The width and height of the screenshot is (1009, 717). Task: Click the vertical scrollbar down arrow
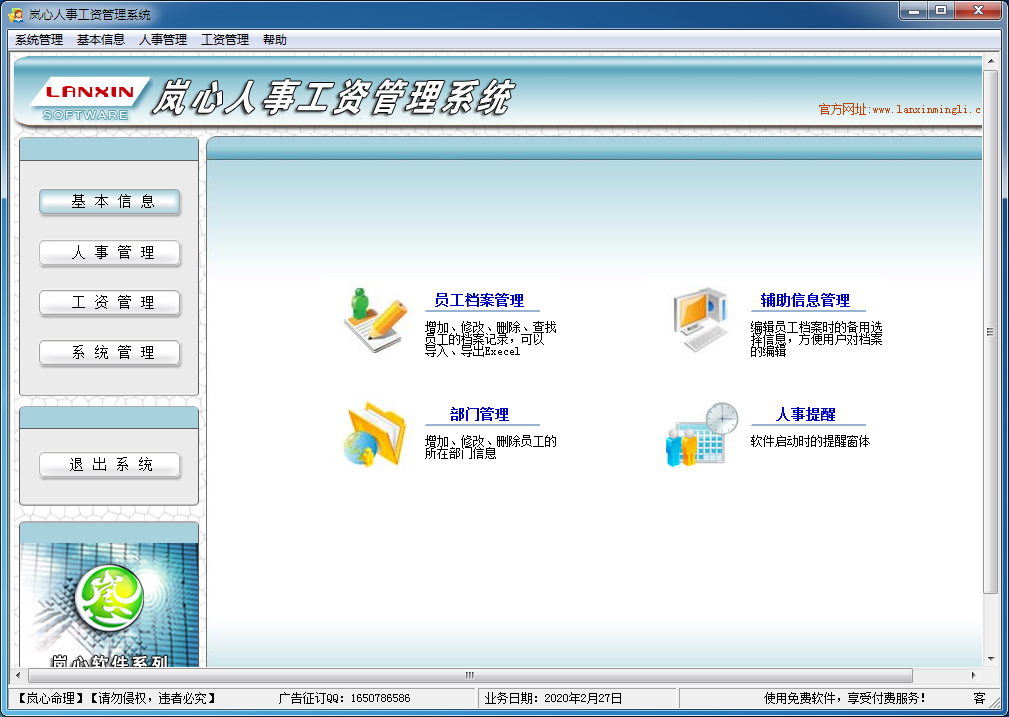click(990, 659)
